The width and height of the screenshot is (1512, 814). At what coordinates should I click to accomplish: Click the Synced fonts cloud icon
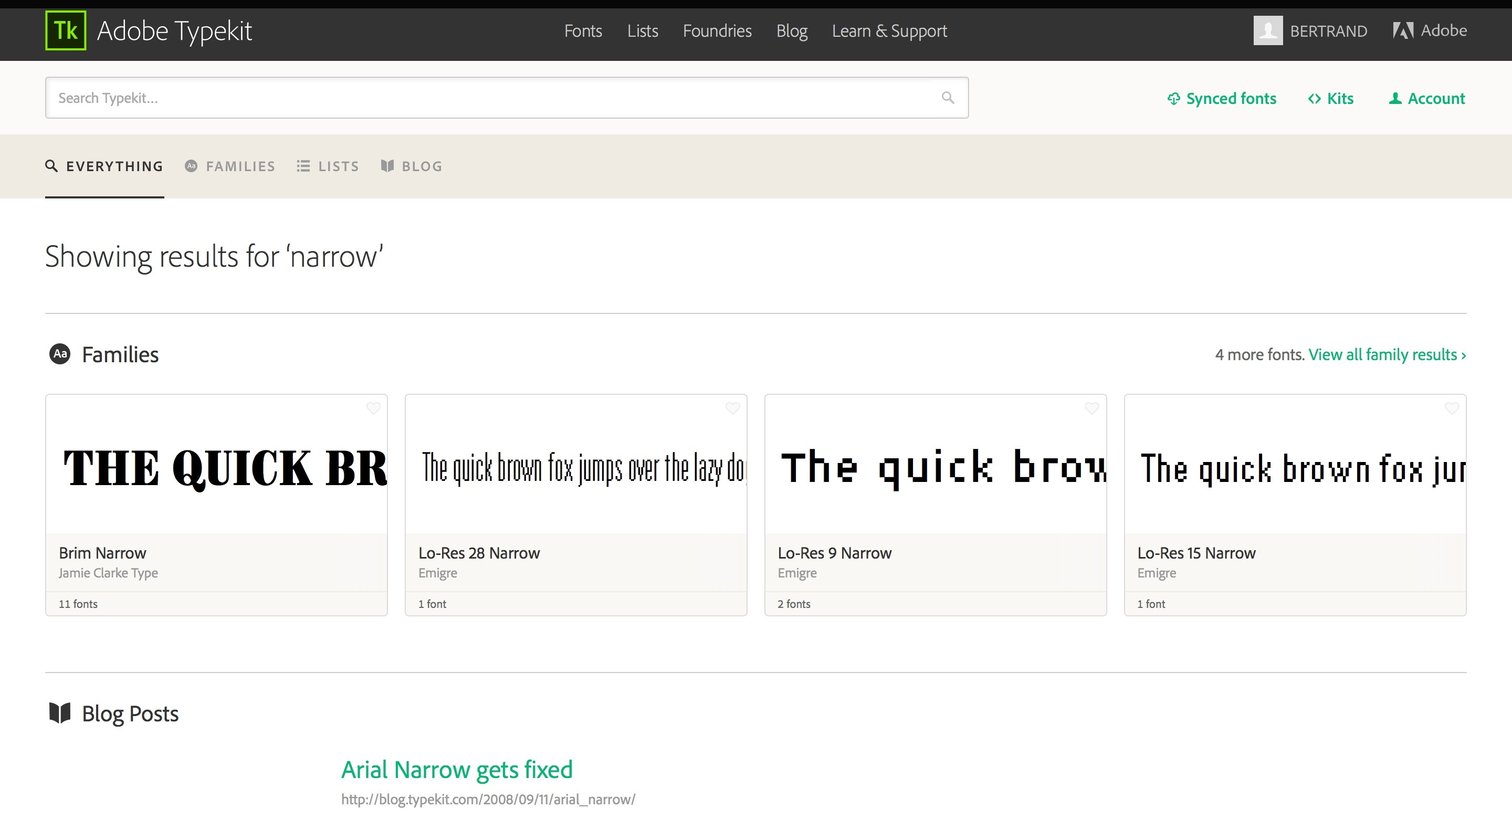(x=1174, y=98)
